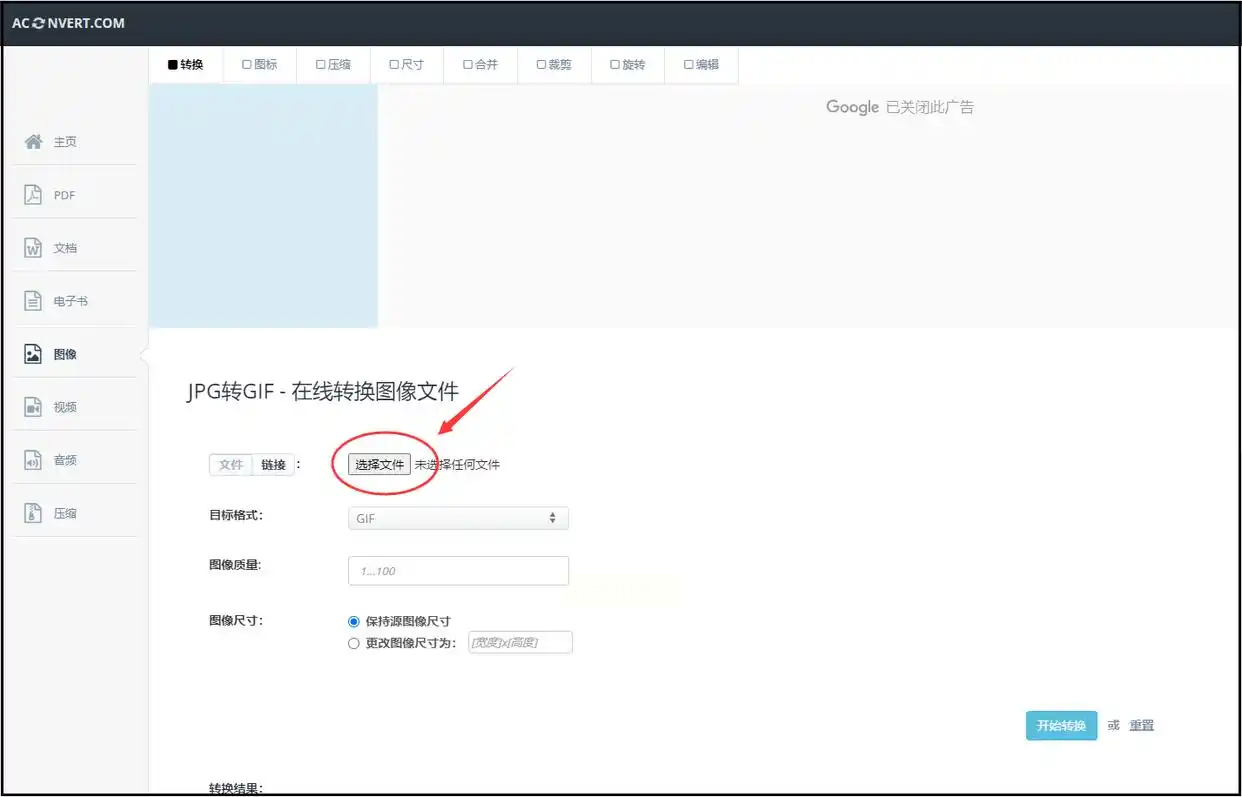1242x797 pixels.
Task: Select 音频 text in the sidebar
Action: click(65, 460)
